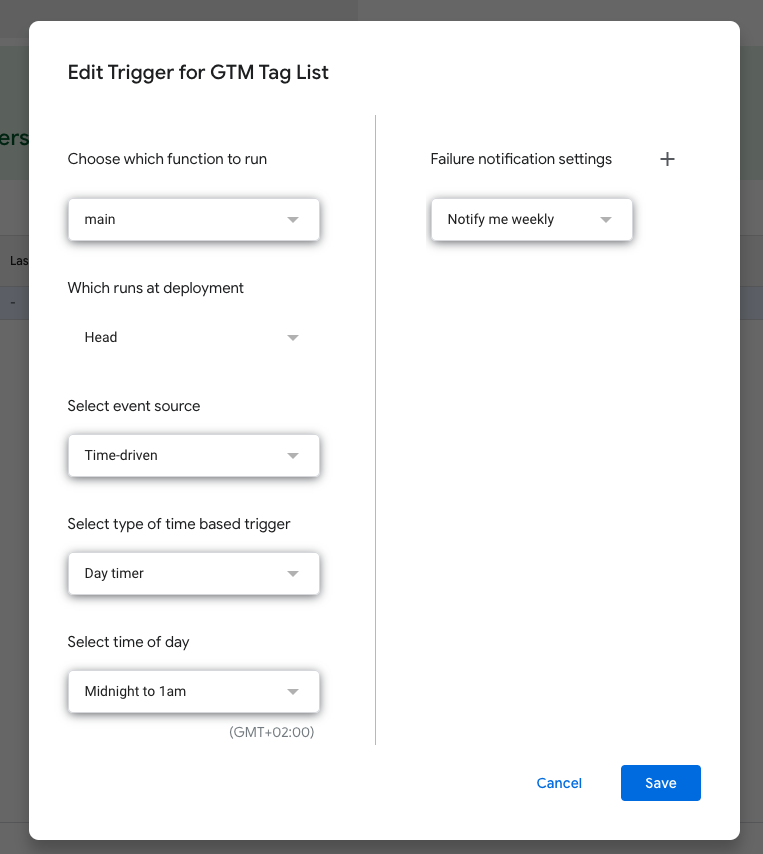Click the Edit Trigger for GTM Tag List title
This screenshot has width=763, height=854.
198,72
